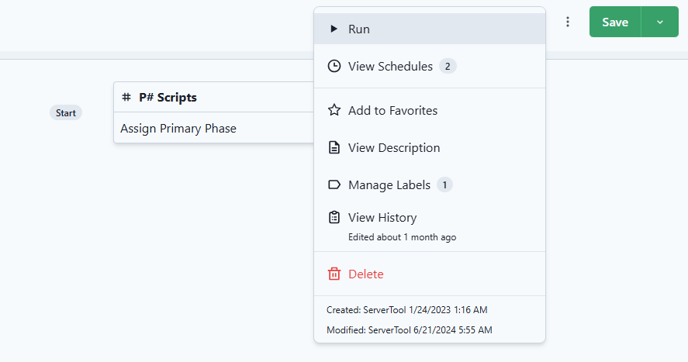This screenshot has width=688, height=362.
Task: Click the clipboard icon beside View History
Action: click(x=334, y=217)
